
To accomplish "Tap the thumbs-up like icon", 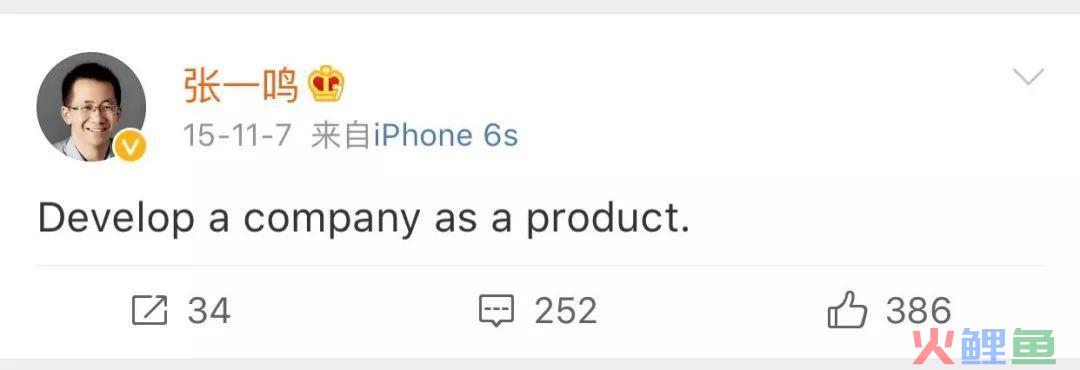I will point(847,309).
